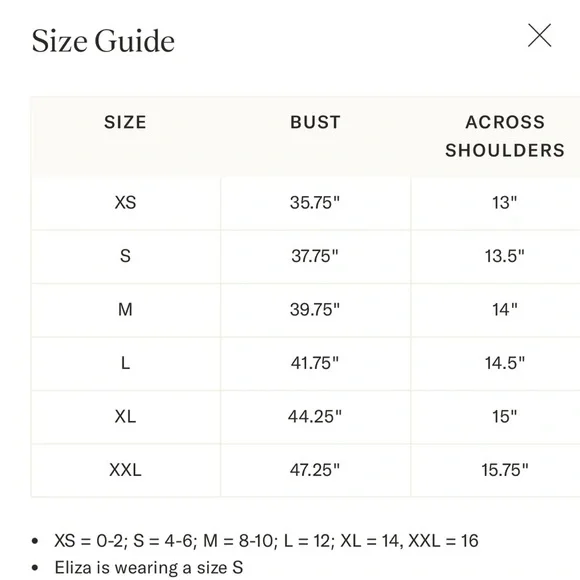Click the M size row label
The image size is (580, 580).
125,310
